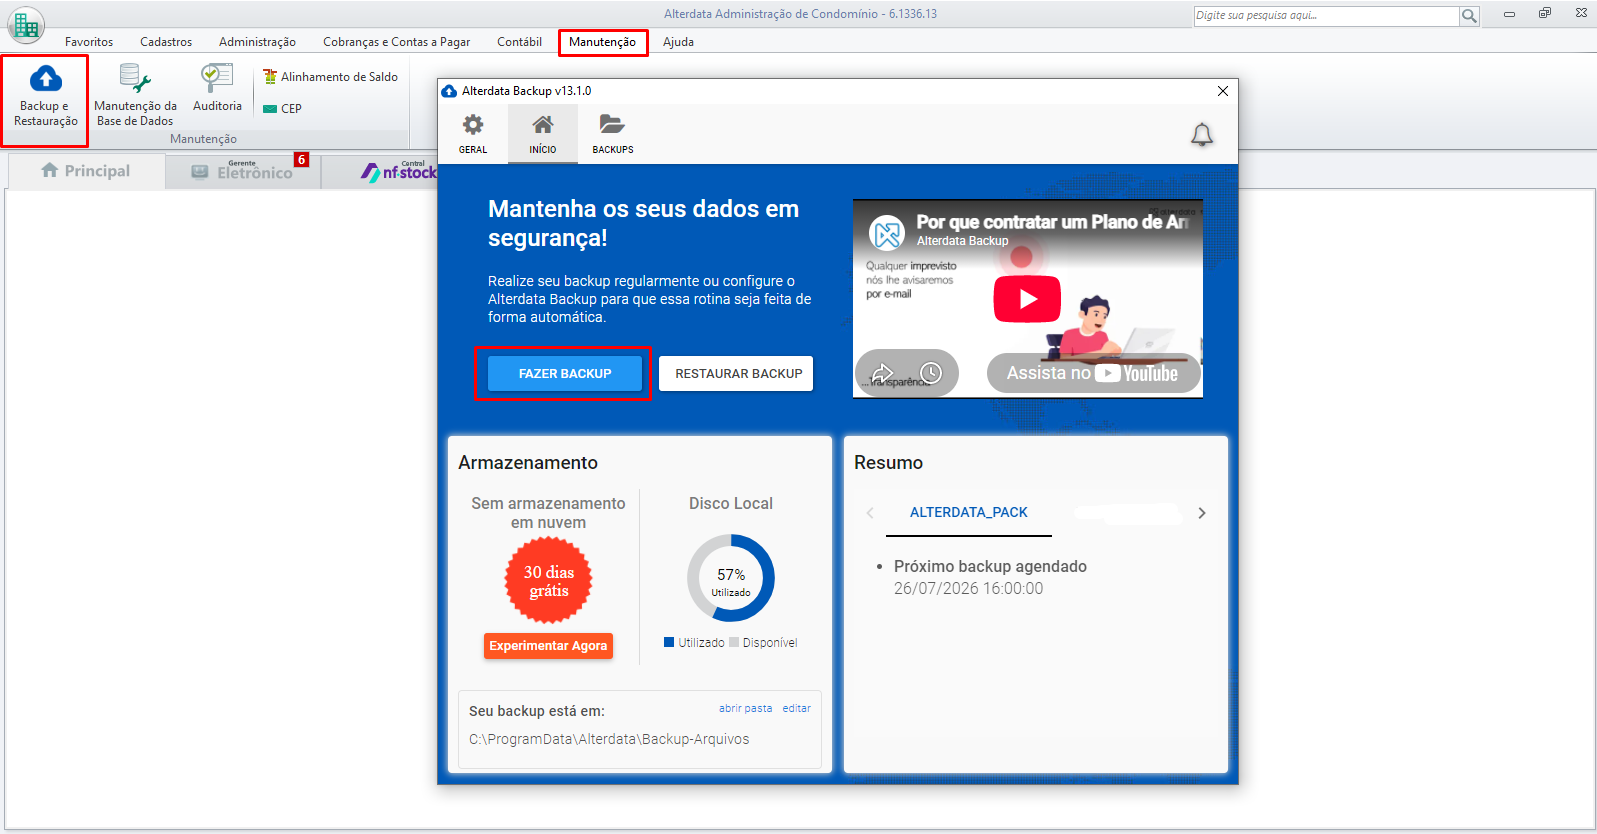Open the Cadastros menu
The image size is (1597, 834).
pos(166,42)
